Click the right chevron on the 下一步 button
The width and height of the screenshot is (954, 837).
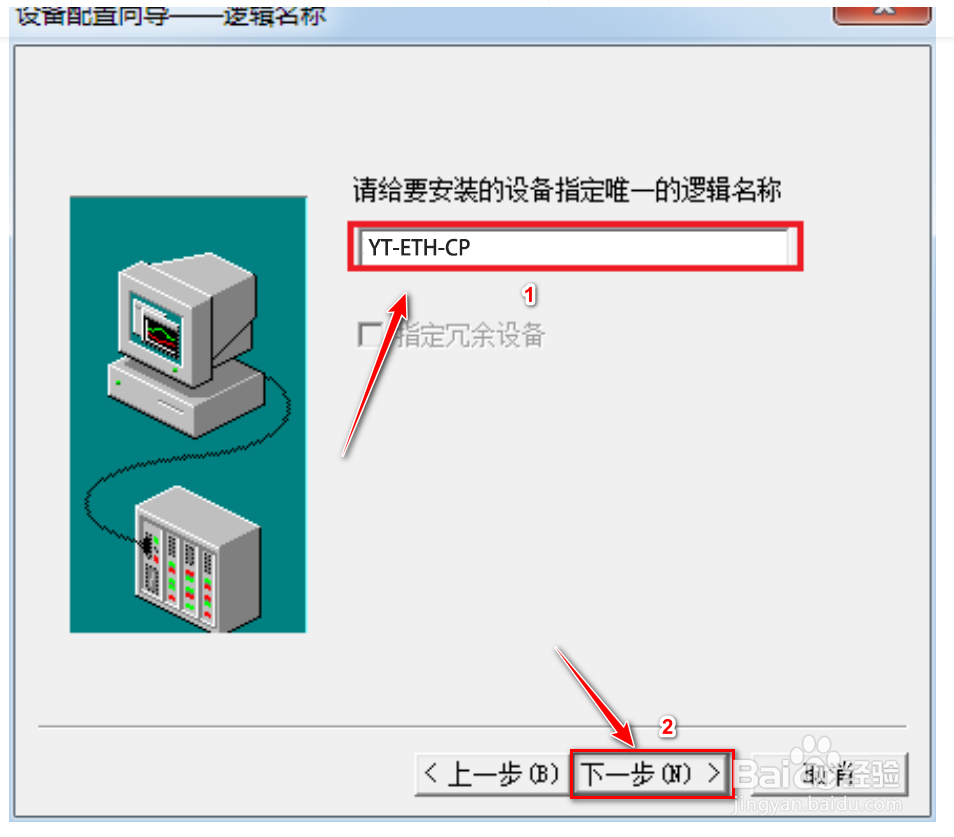[x=714, y=773]
